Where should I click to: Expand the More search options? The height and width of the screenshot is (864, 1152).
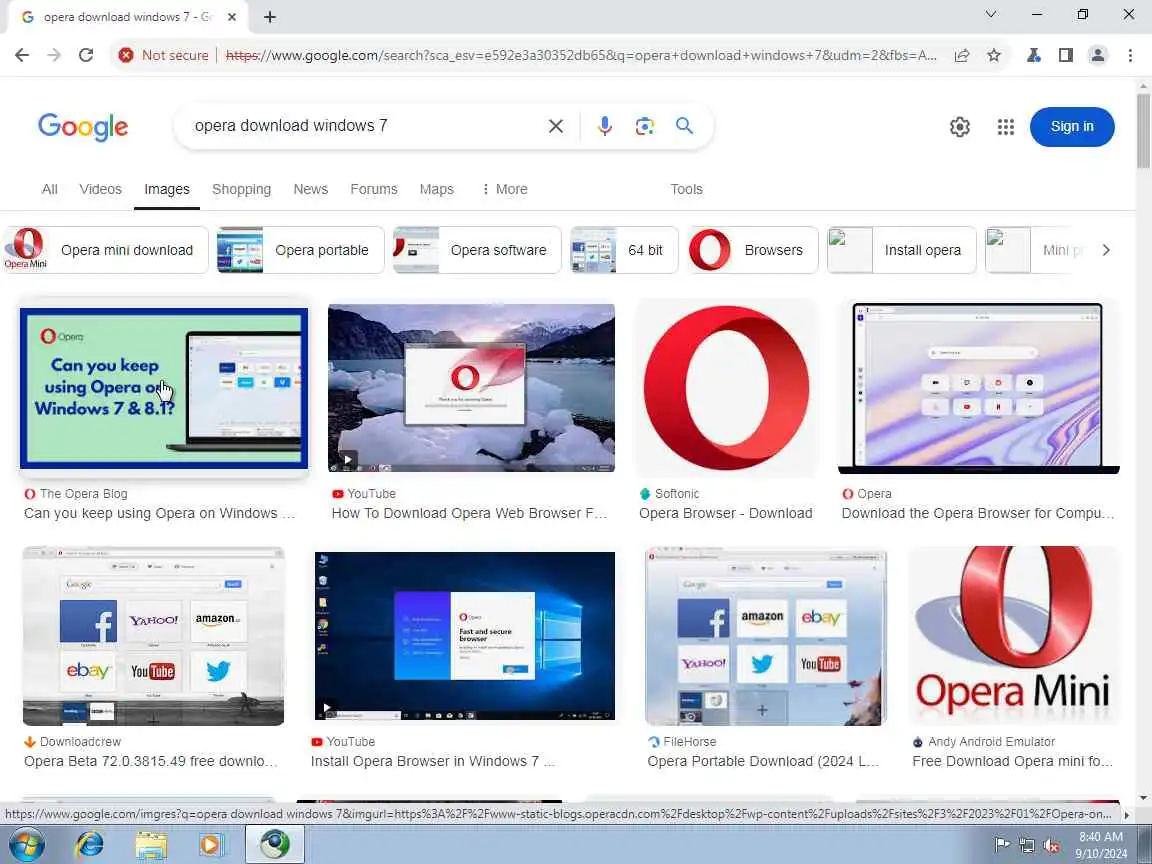click(504, 189)
